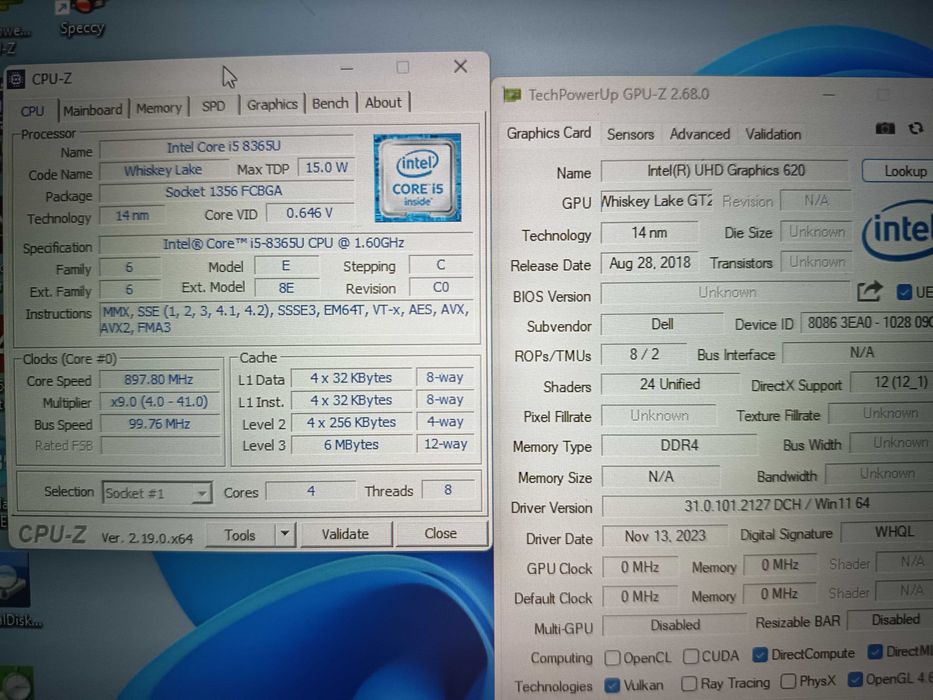Expand the Tools dropdown arrow in CPU-Z
The width and height of the screenshot is (933, 700).
[285, 534]
